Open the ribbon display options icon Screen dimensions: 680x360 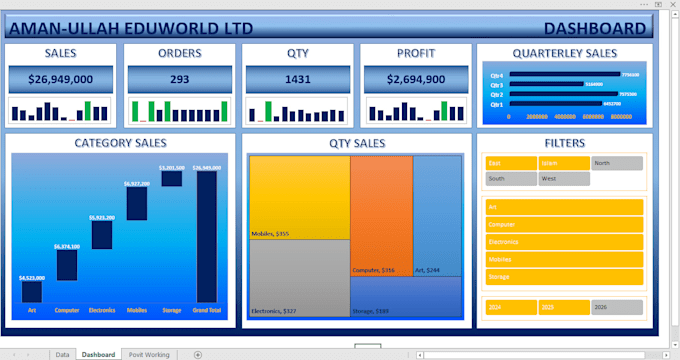pyautogui.click(x=658, y=4)
